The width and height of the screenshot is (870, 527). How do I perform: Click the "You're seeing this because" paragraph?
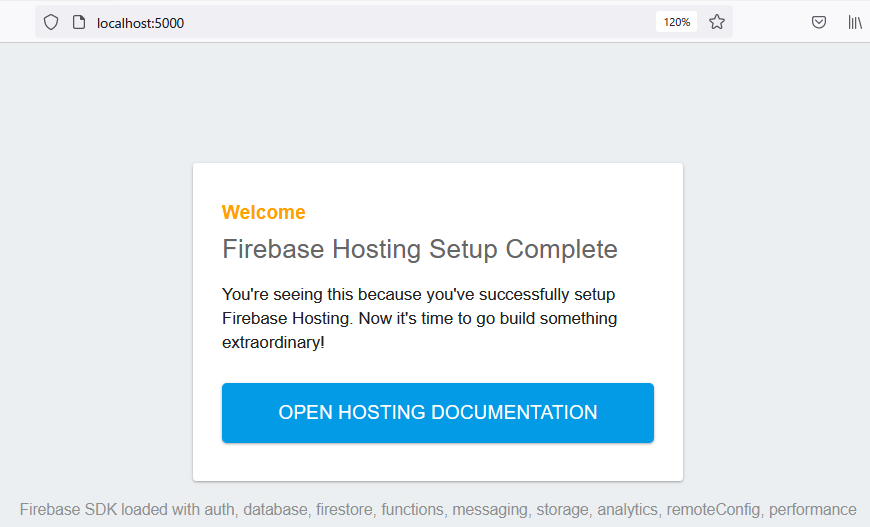click(419, 295)
